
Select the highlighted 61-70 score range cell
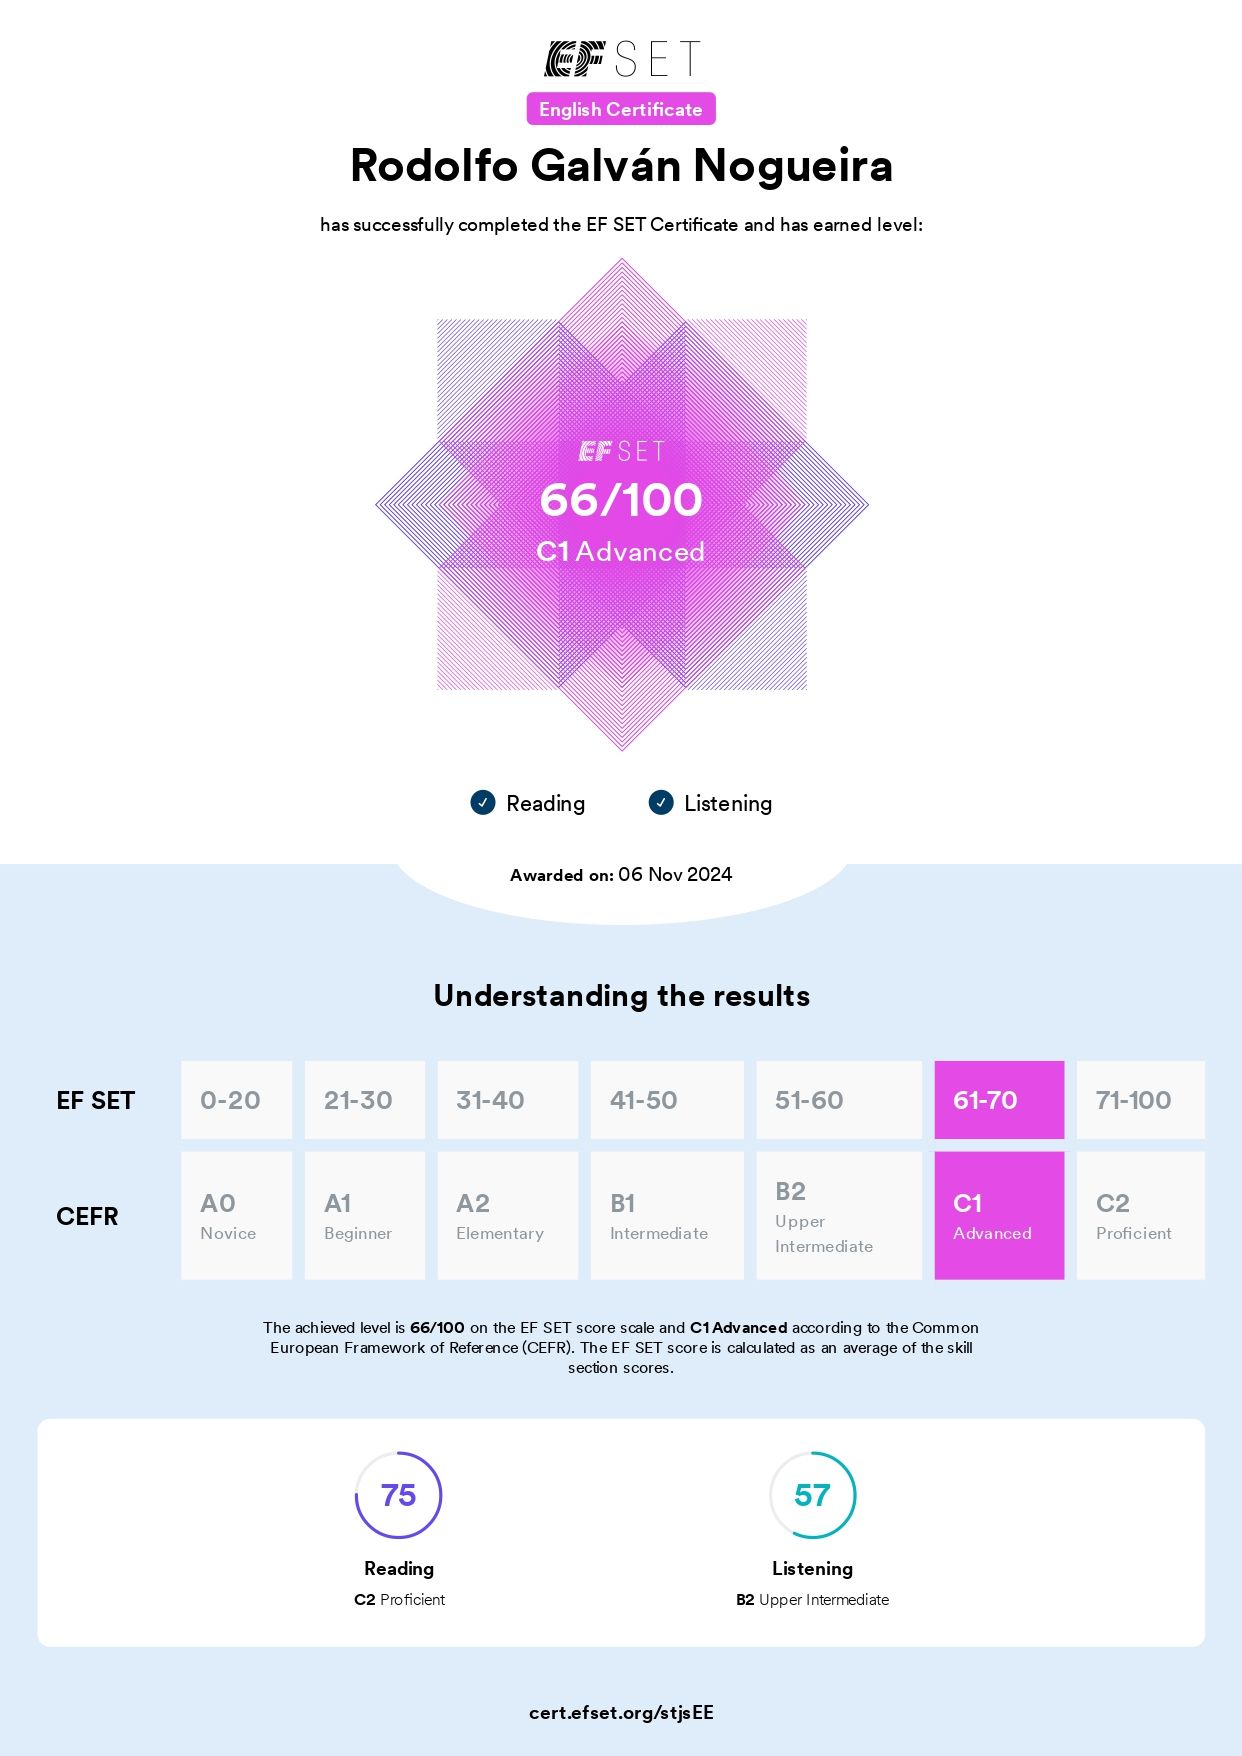[999, 1100]
